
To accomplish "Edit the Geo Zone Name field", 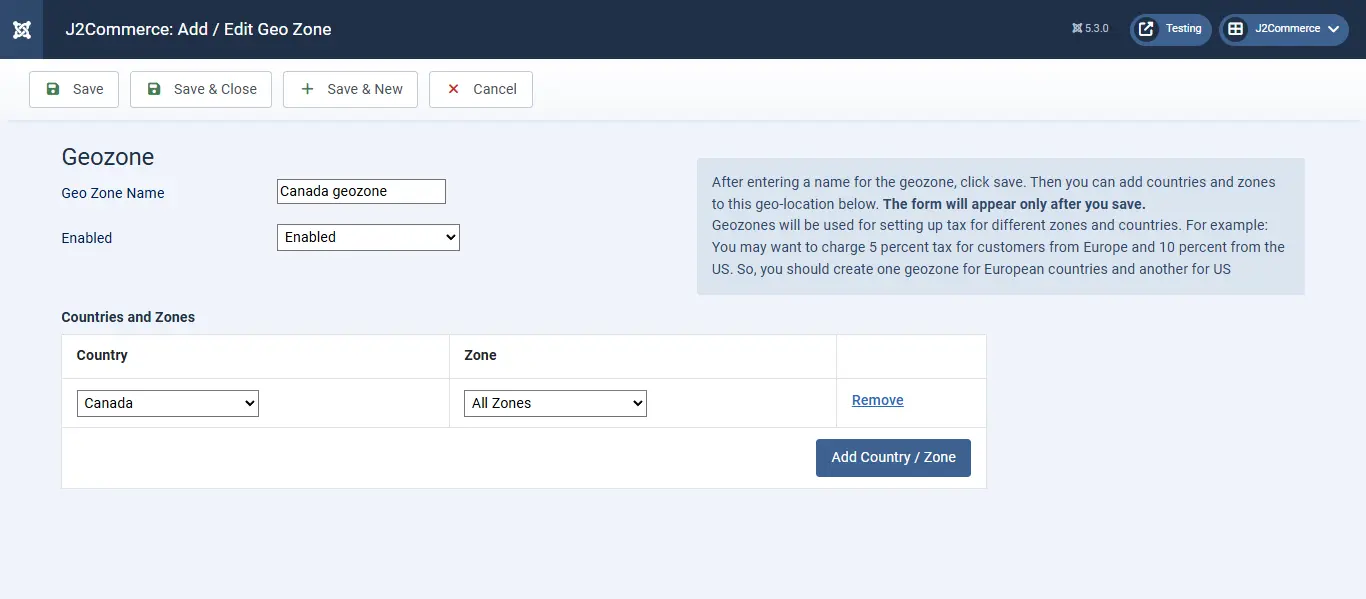I will [361, 191].
